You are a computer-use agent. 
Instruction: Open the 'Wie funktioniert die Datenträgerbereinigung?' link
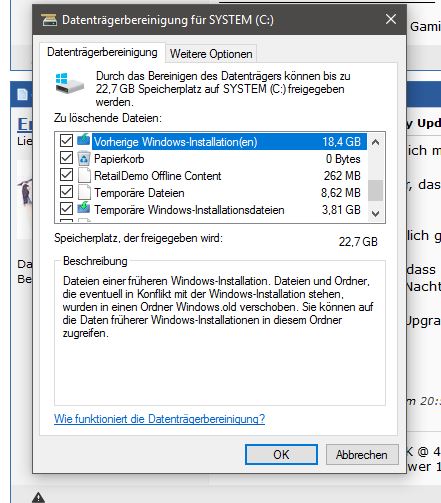[159, 419]
